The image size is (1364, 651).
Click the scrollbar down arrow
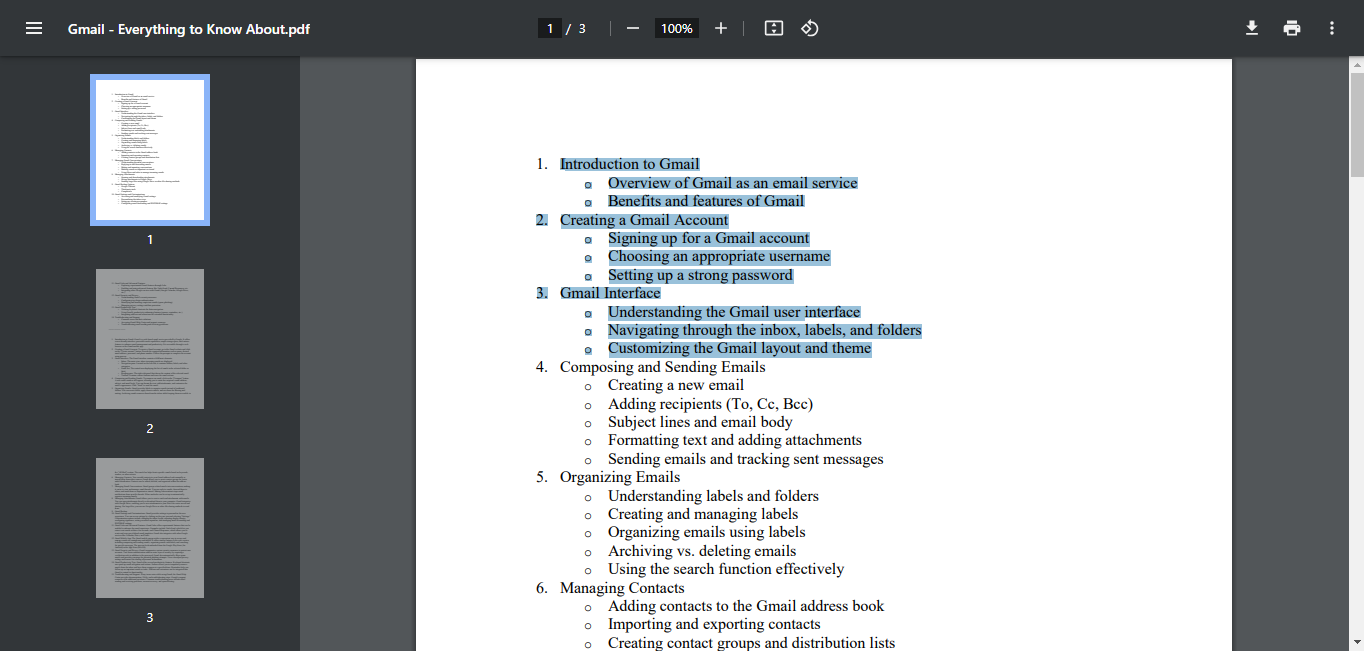[1357, 642]
